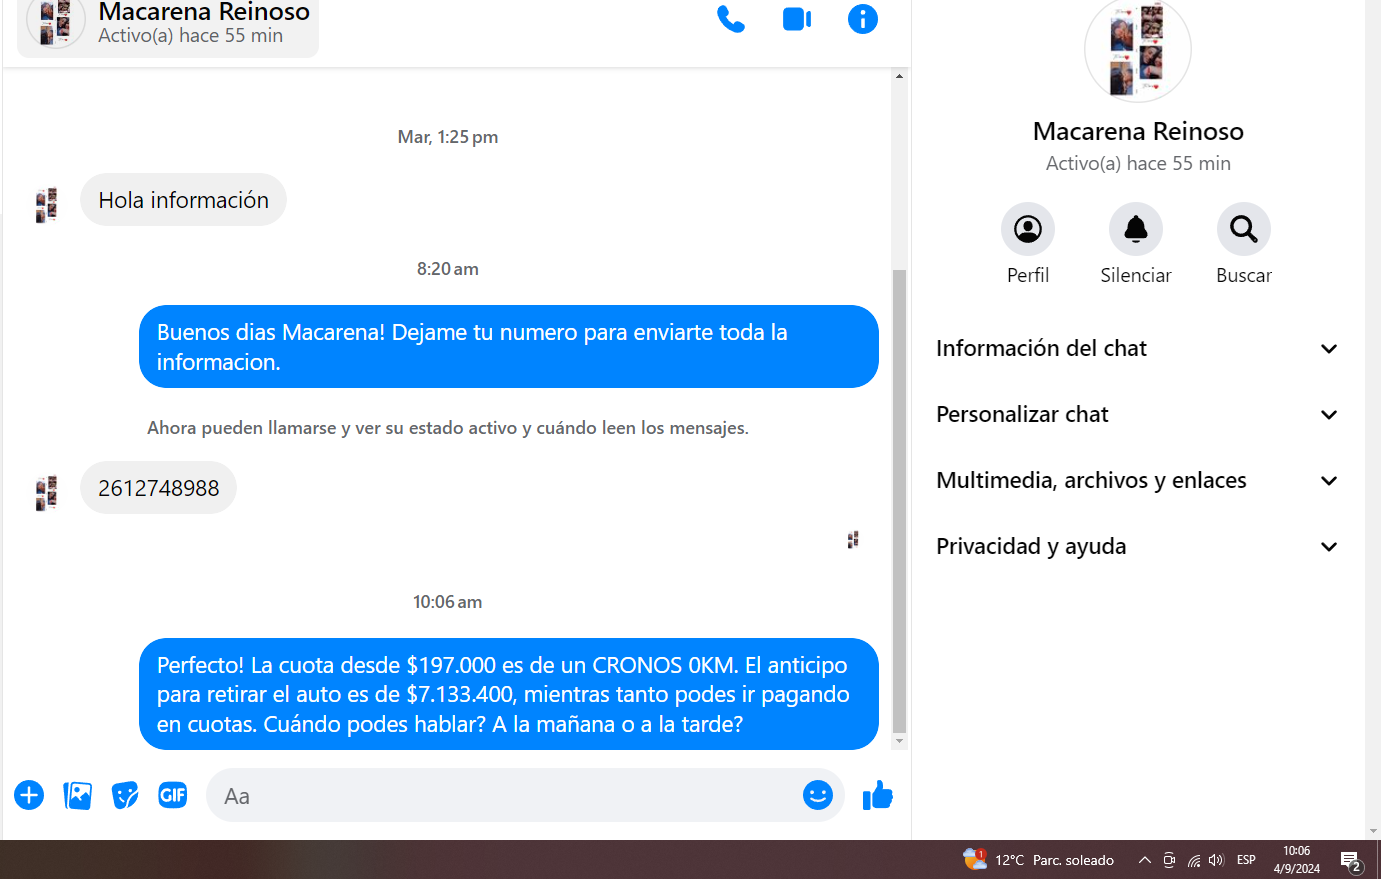This screenshot has height=879, width=1381.
Task: Click the Macarena Reinoso name in info panel
Action: coord(1138,131)
